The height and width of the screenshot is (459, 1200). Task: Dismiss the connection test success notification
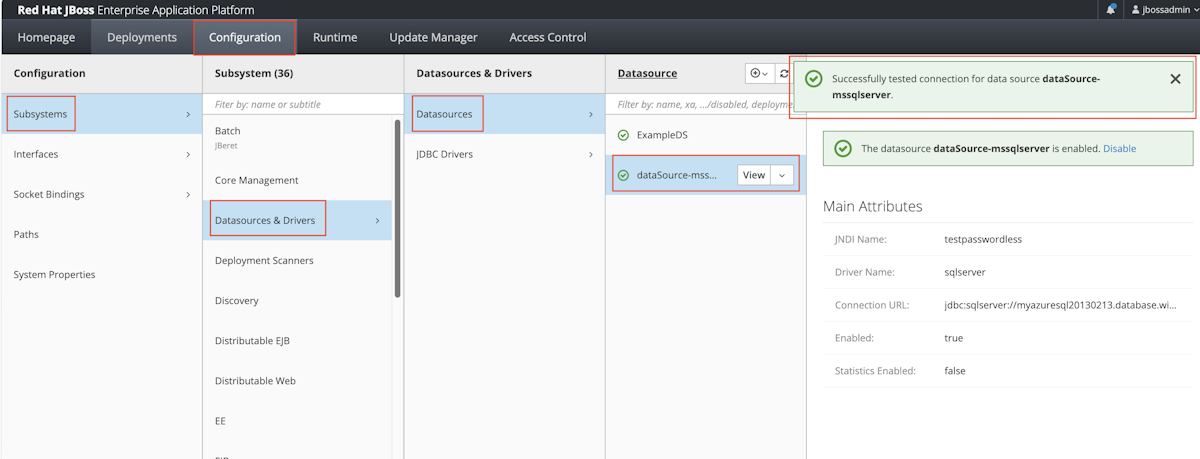[1175, 79]
